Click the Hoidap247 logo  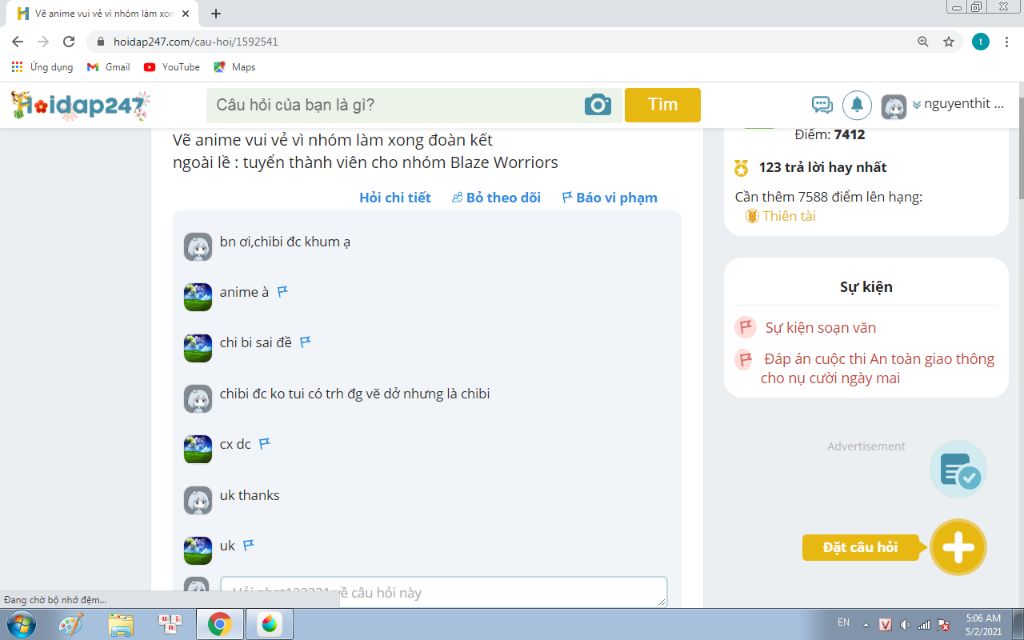80,105
